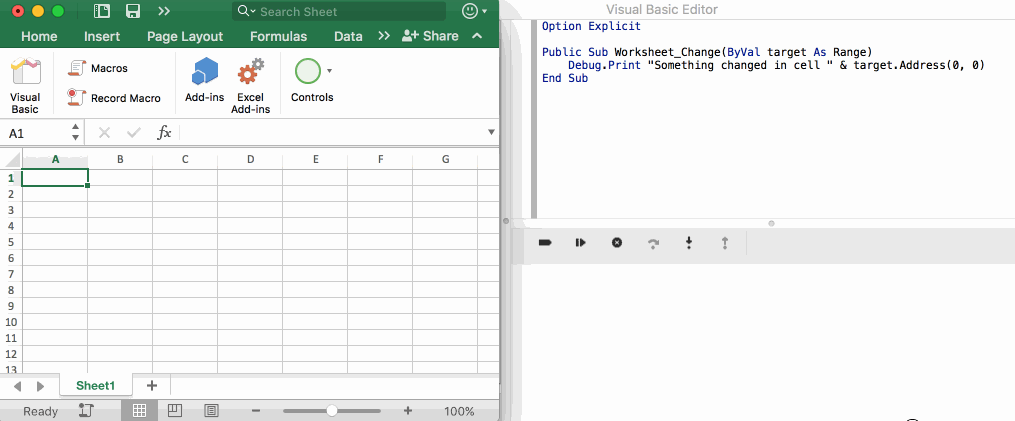
Task: Switch to Page Layout view
Action: (173, 410)
